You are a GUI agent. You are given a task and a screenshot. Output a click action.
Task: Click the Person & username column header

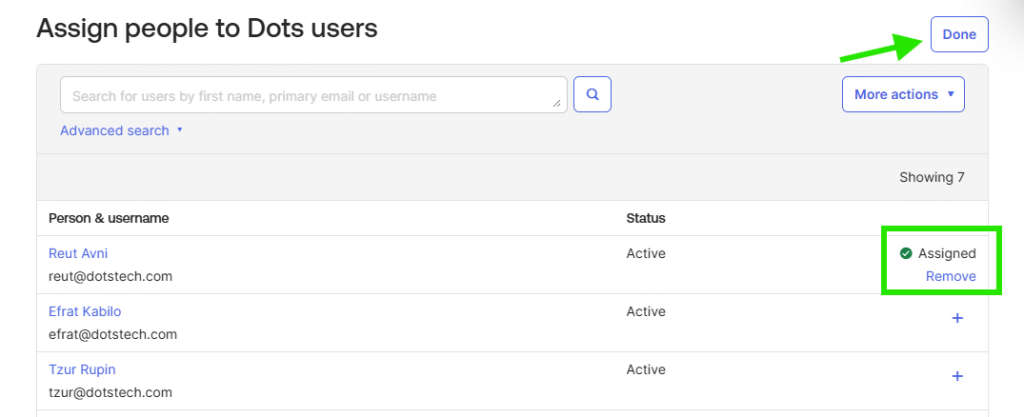(x=109, y=218)
